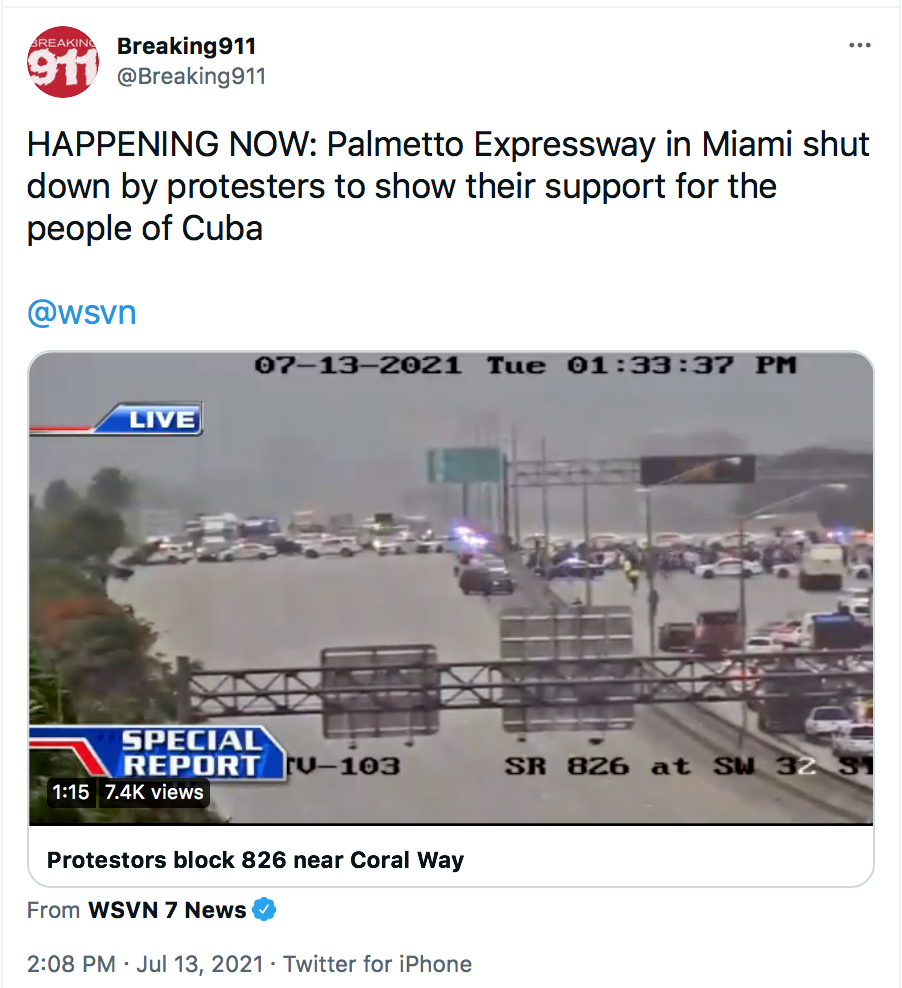Open the three-dot more options menu
The image size is (902, 988).
(x=860, y=45)
